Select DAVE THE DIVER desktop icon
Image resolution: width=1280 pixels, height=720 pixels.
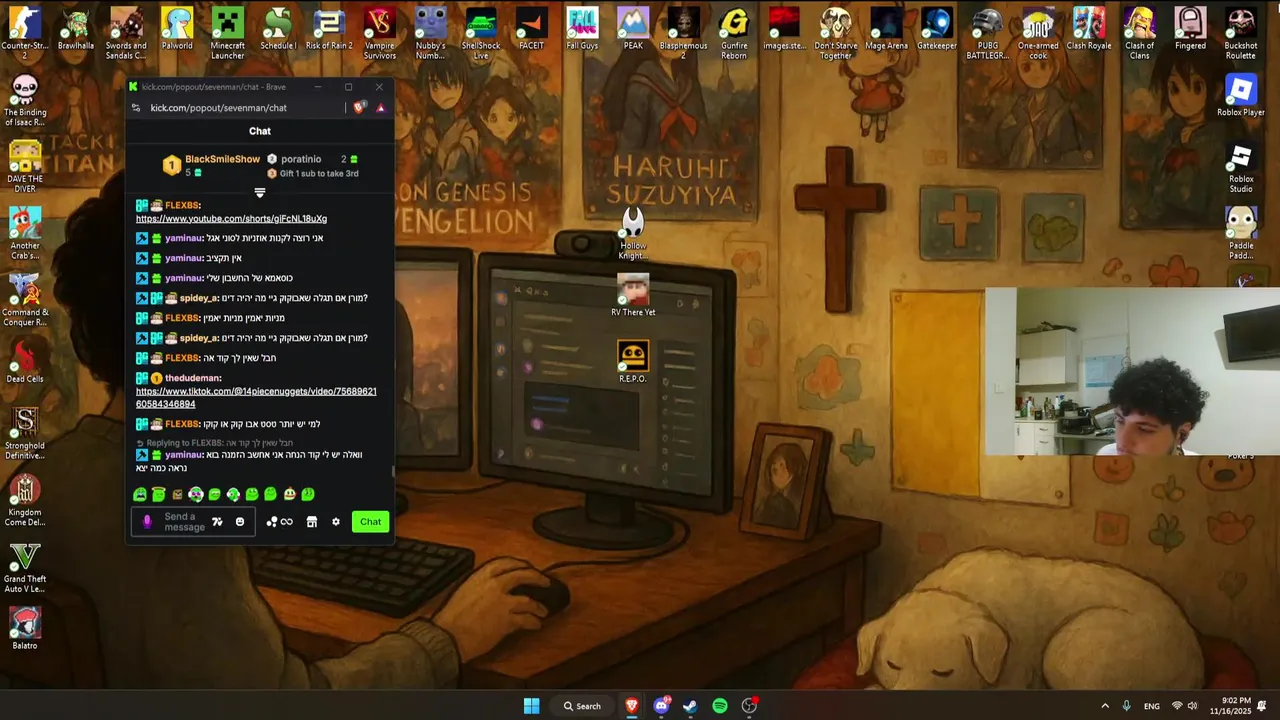tap(25, 165)
